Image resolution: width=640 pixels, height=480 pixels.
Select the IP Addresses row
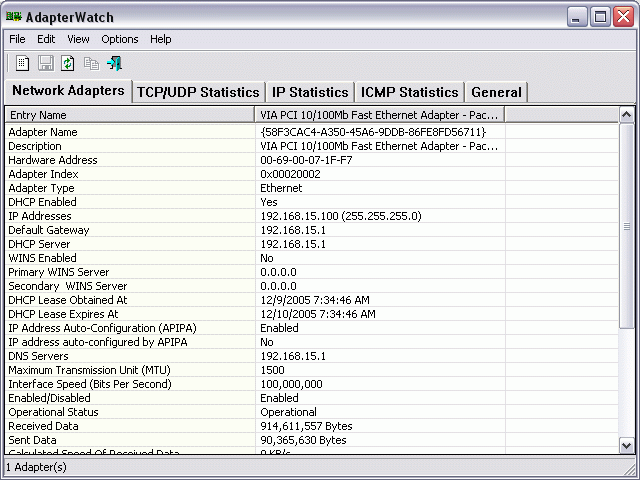(x=312, y=216)
